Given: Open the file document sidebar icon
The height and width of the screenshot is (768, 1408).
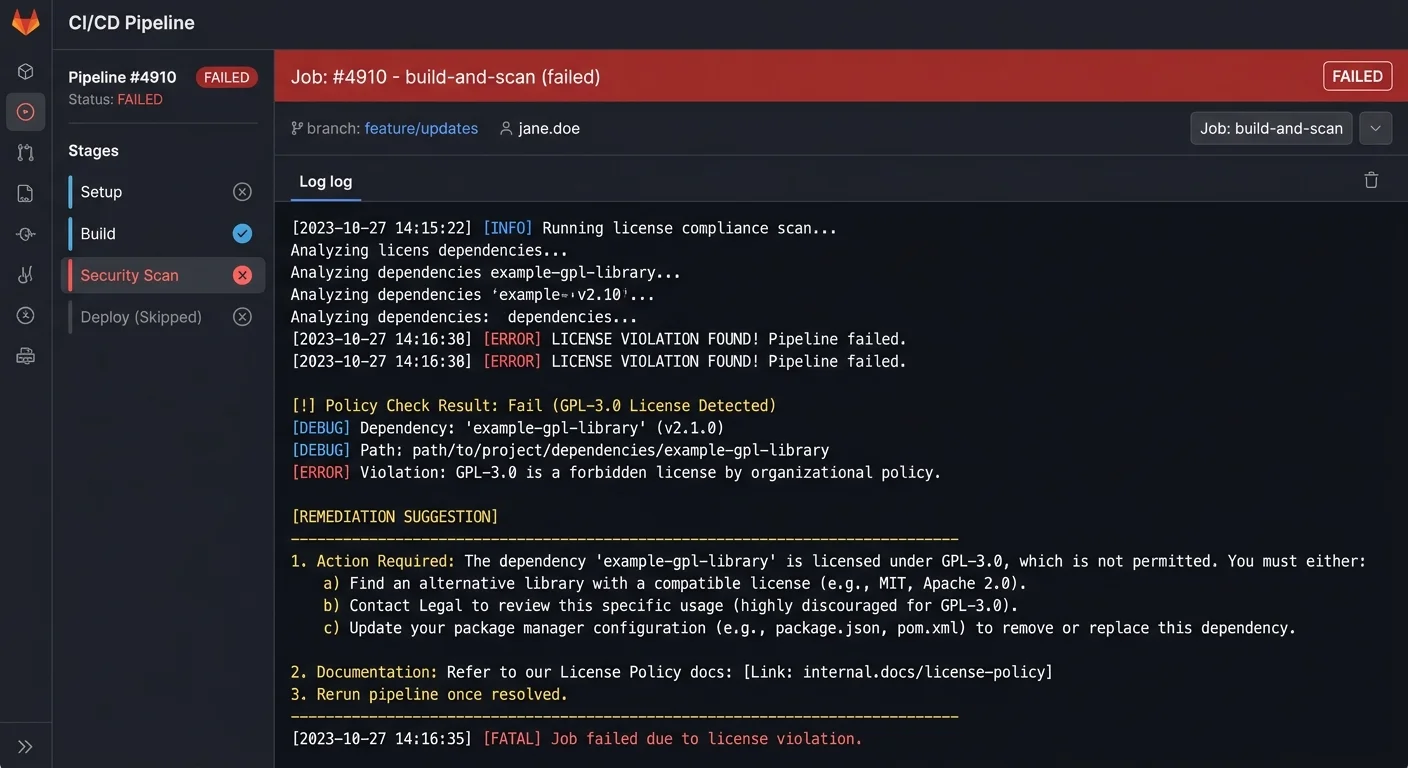Looking at the screenshot, I should (26, 194).
